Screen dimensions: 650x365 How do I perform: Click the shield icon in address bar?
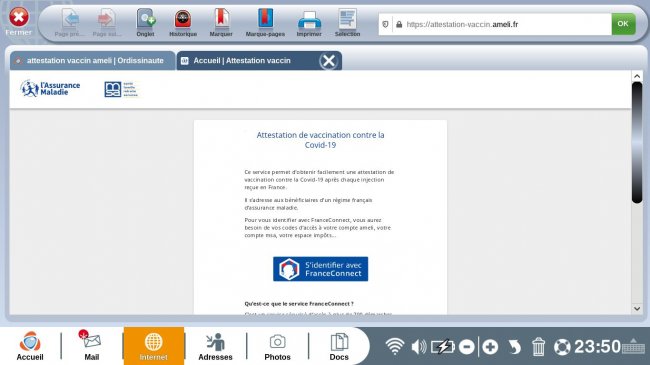(x=385, y=24)
